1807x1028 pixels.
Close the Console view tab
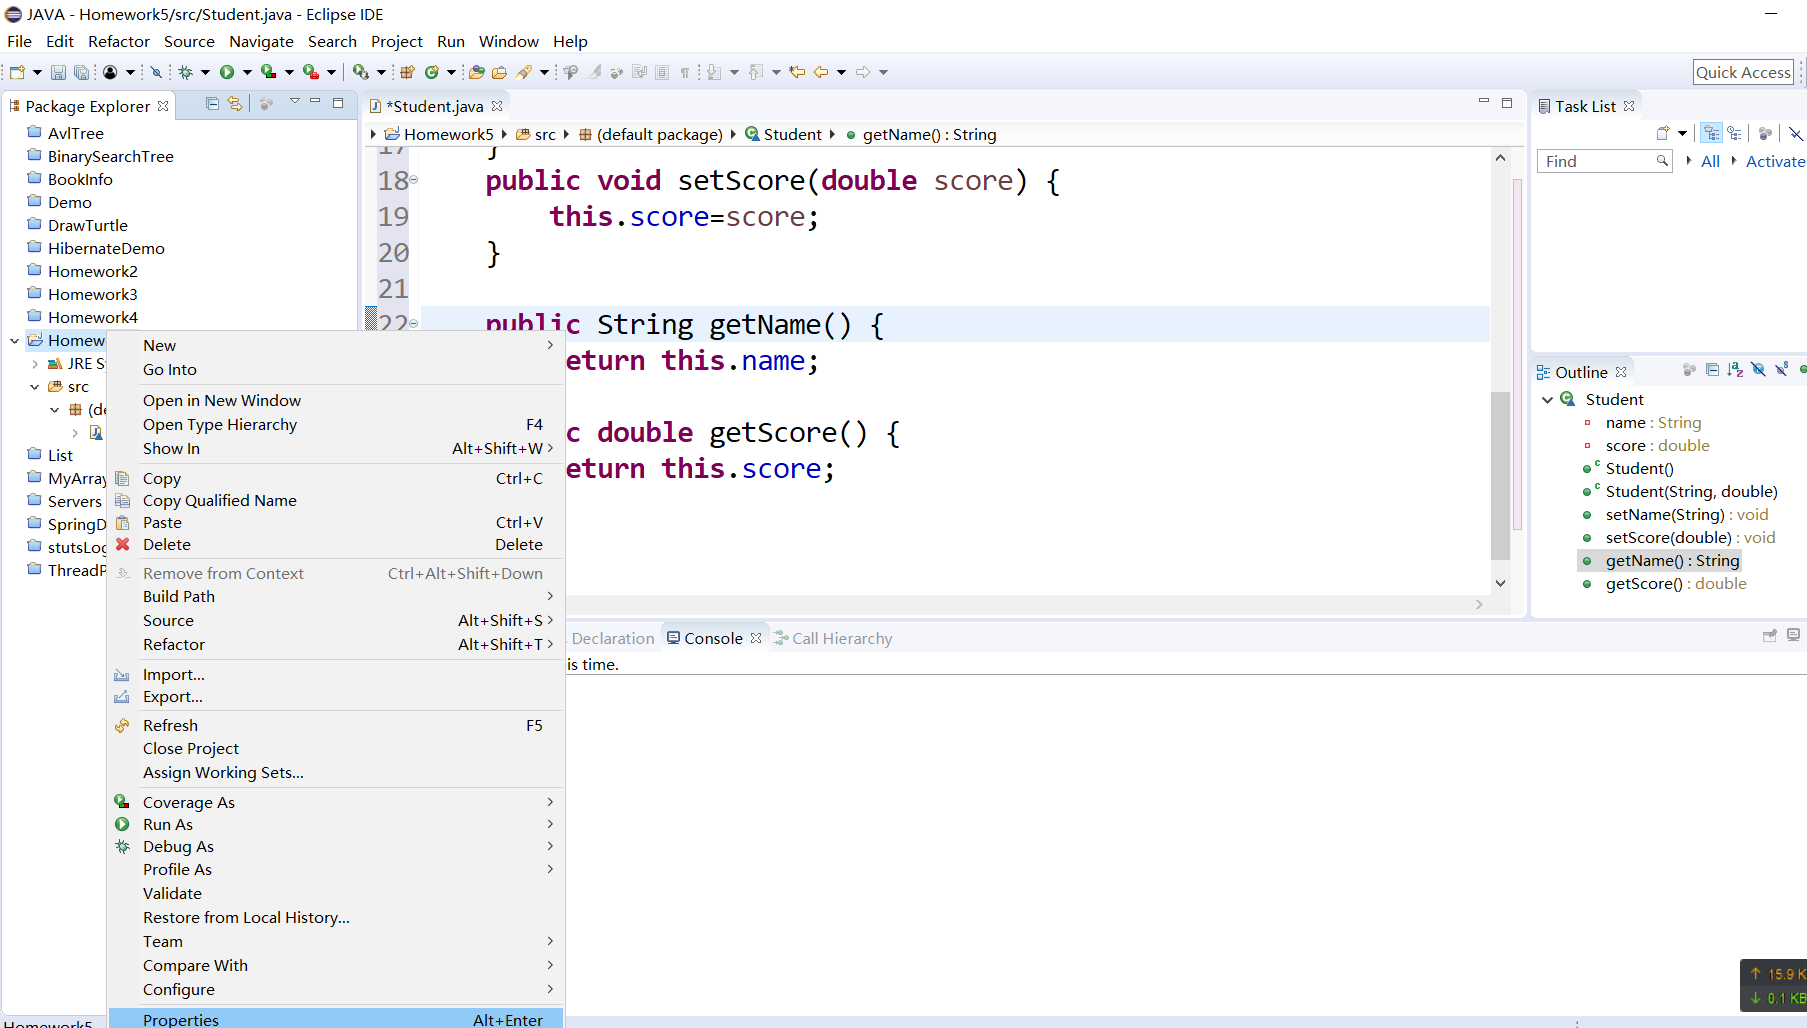pos(756,638)
